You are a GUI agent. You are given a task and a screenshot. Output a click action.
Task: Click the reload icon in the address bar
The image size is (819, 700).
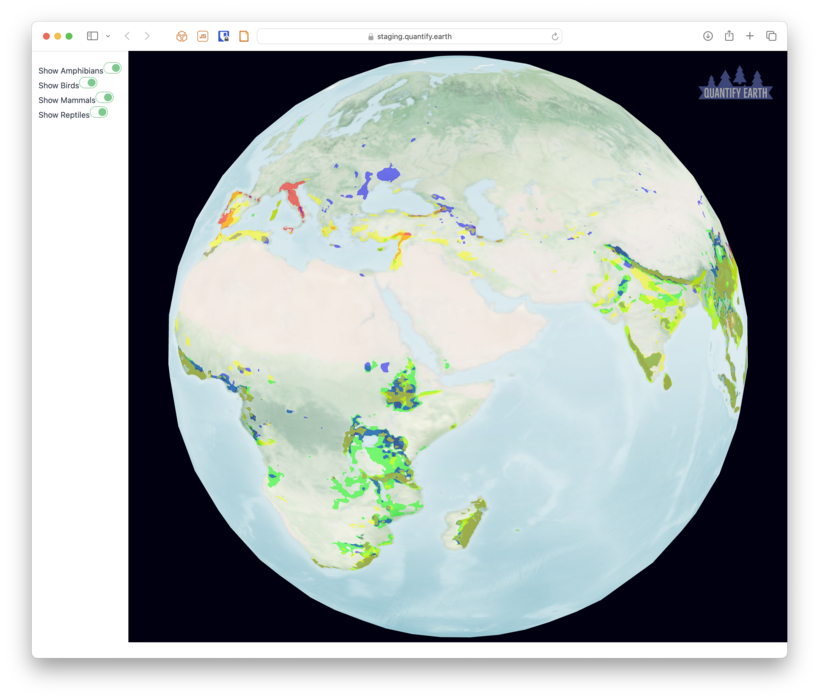(555, 36)
